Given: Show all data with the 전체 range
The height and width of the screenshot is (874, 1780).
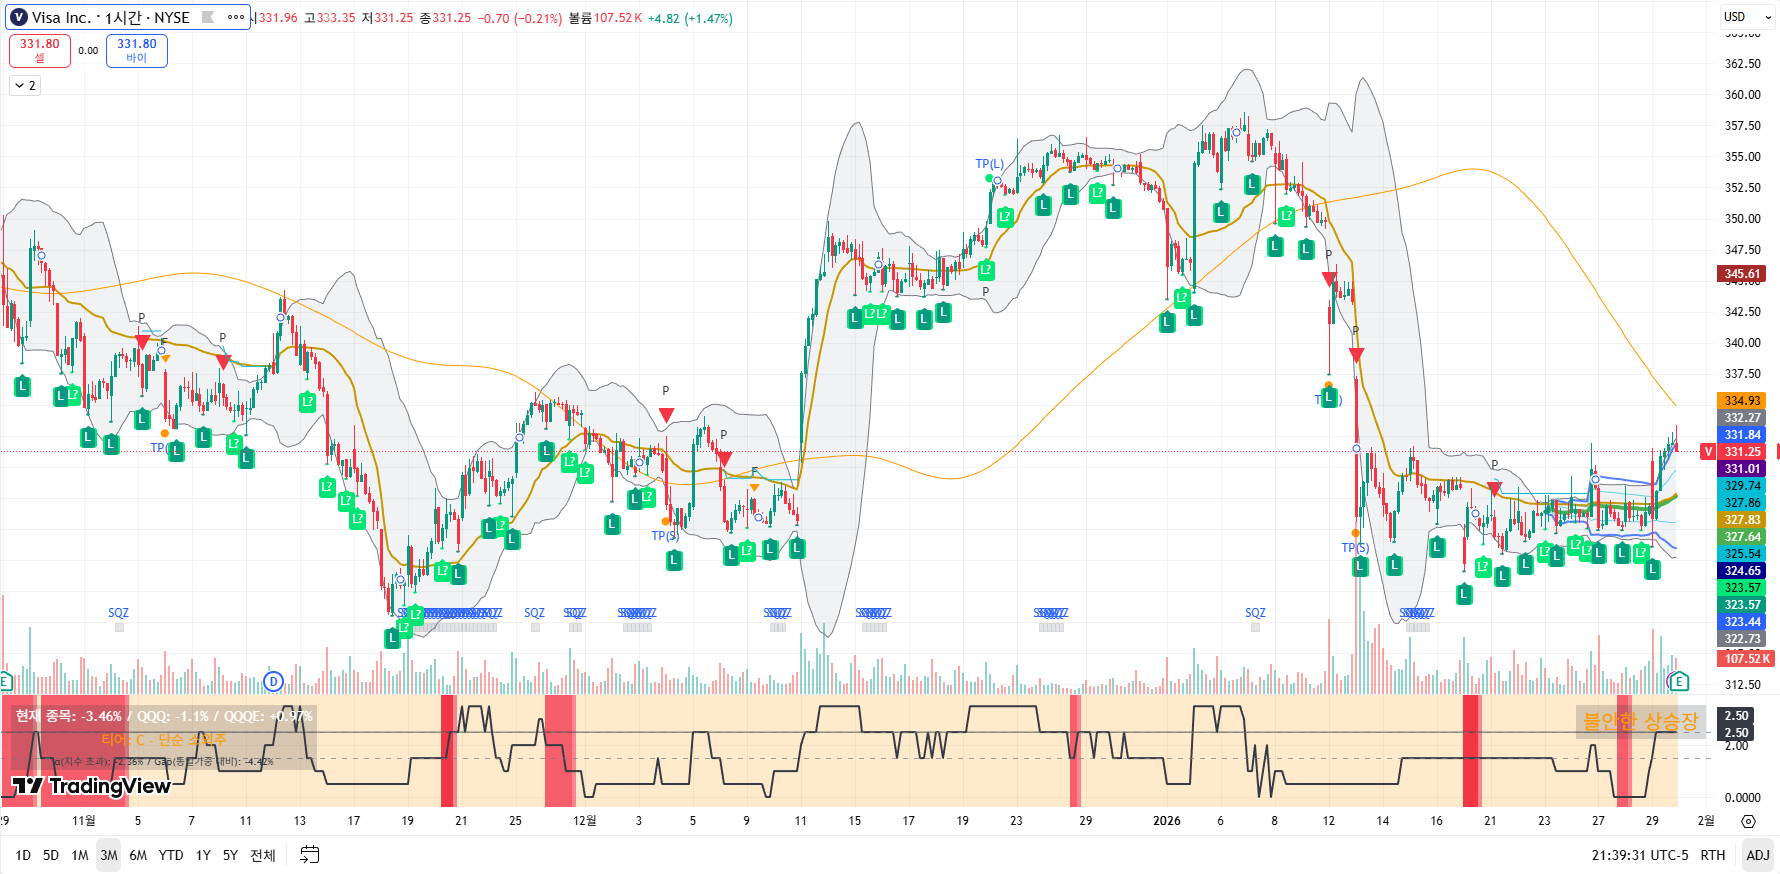Looking at the screenshot, I should point(263,855).
